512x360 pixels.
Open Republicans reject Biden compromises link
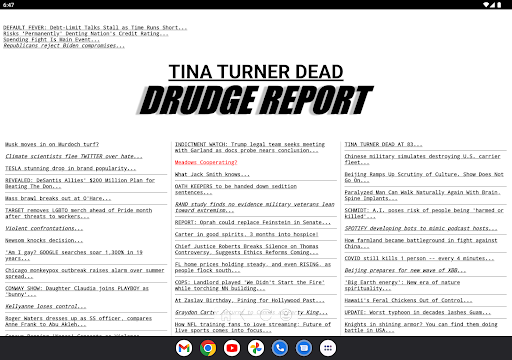(x=64, y=46)
